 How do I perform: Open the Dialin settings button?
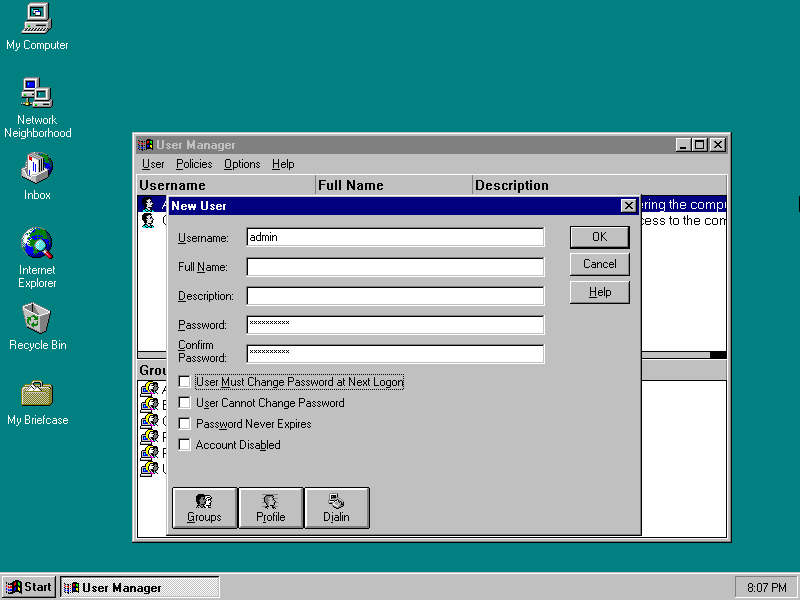[336, 508]
